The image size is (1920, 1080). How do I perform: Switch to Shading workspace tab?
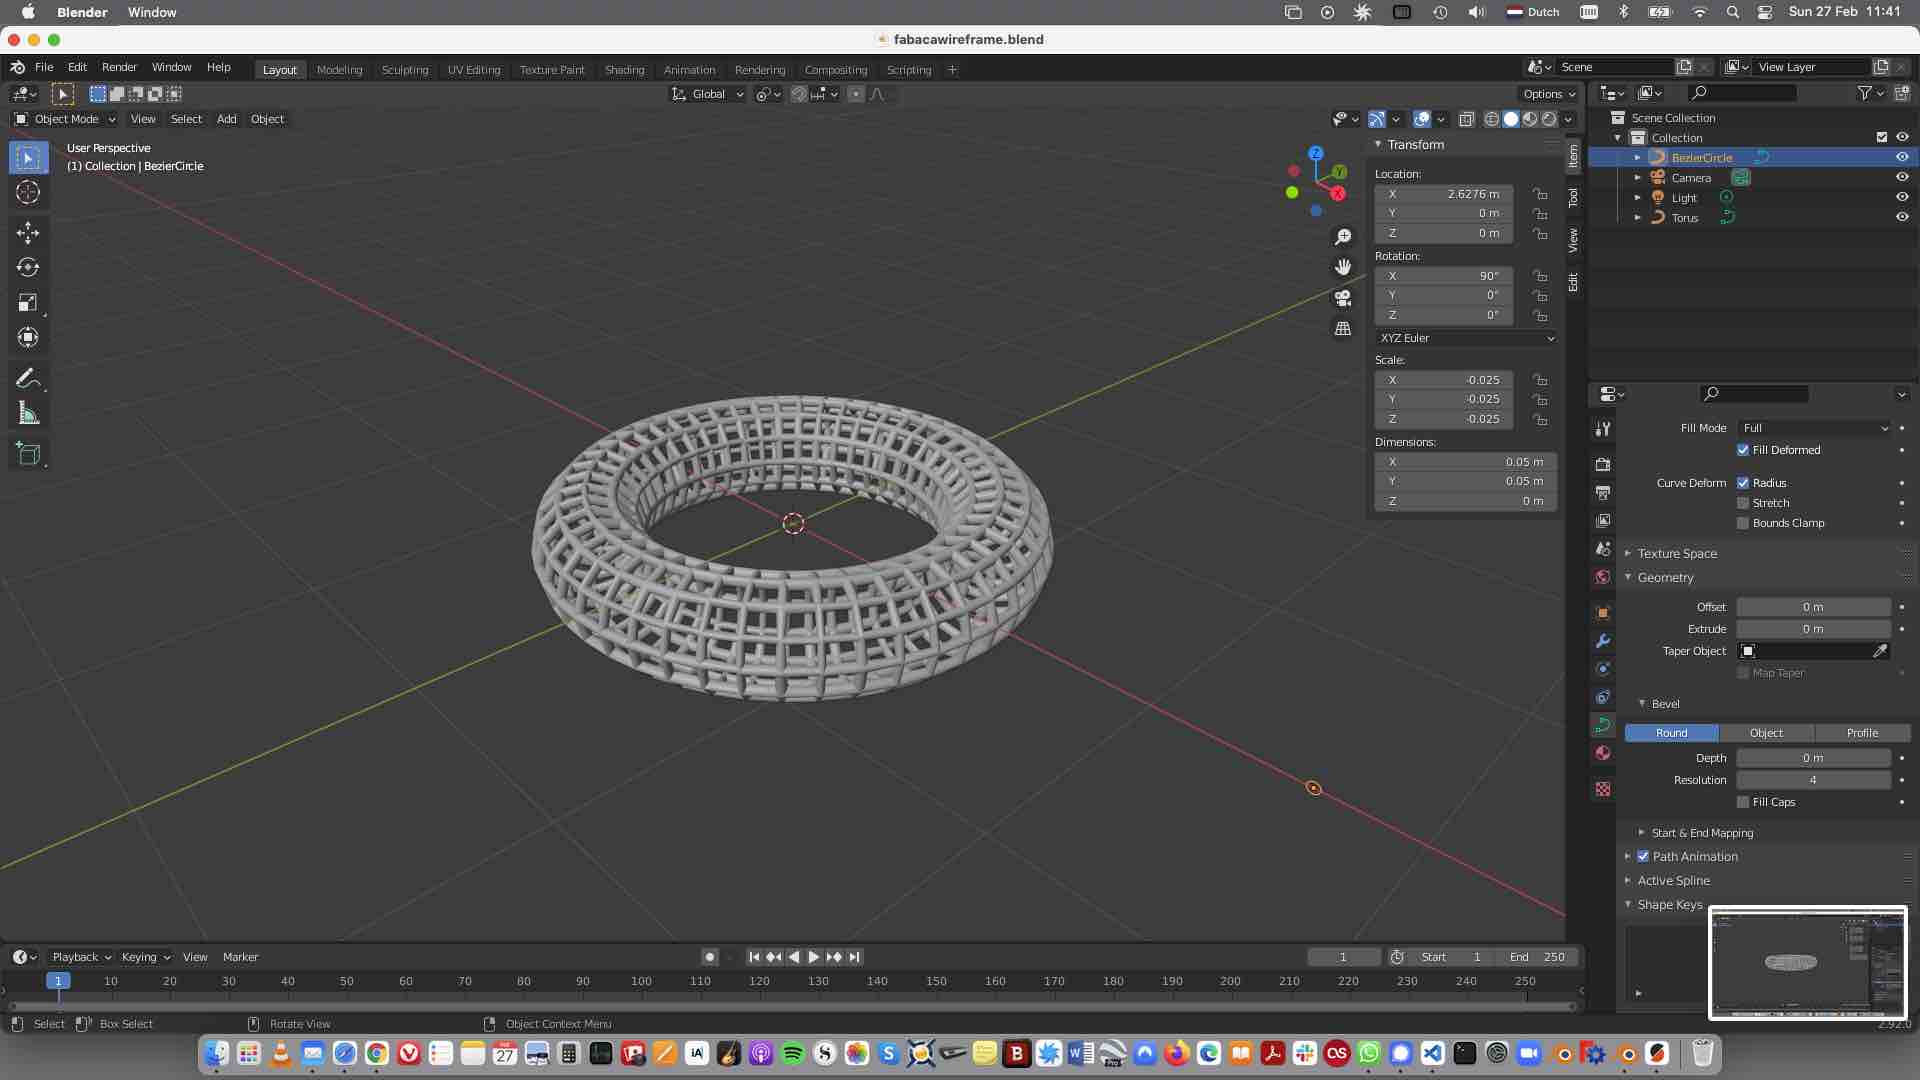(x=624, y=70)
